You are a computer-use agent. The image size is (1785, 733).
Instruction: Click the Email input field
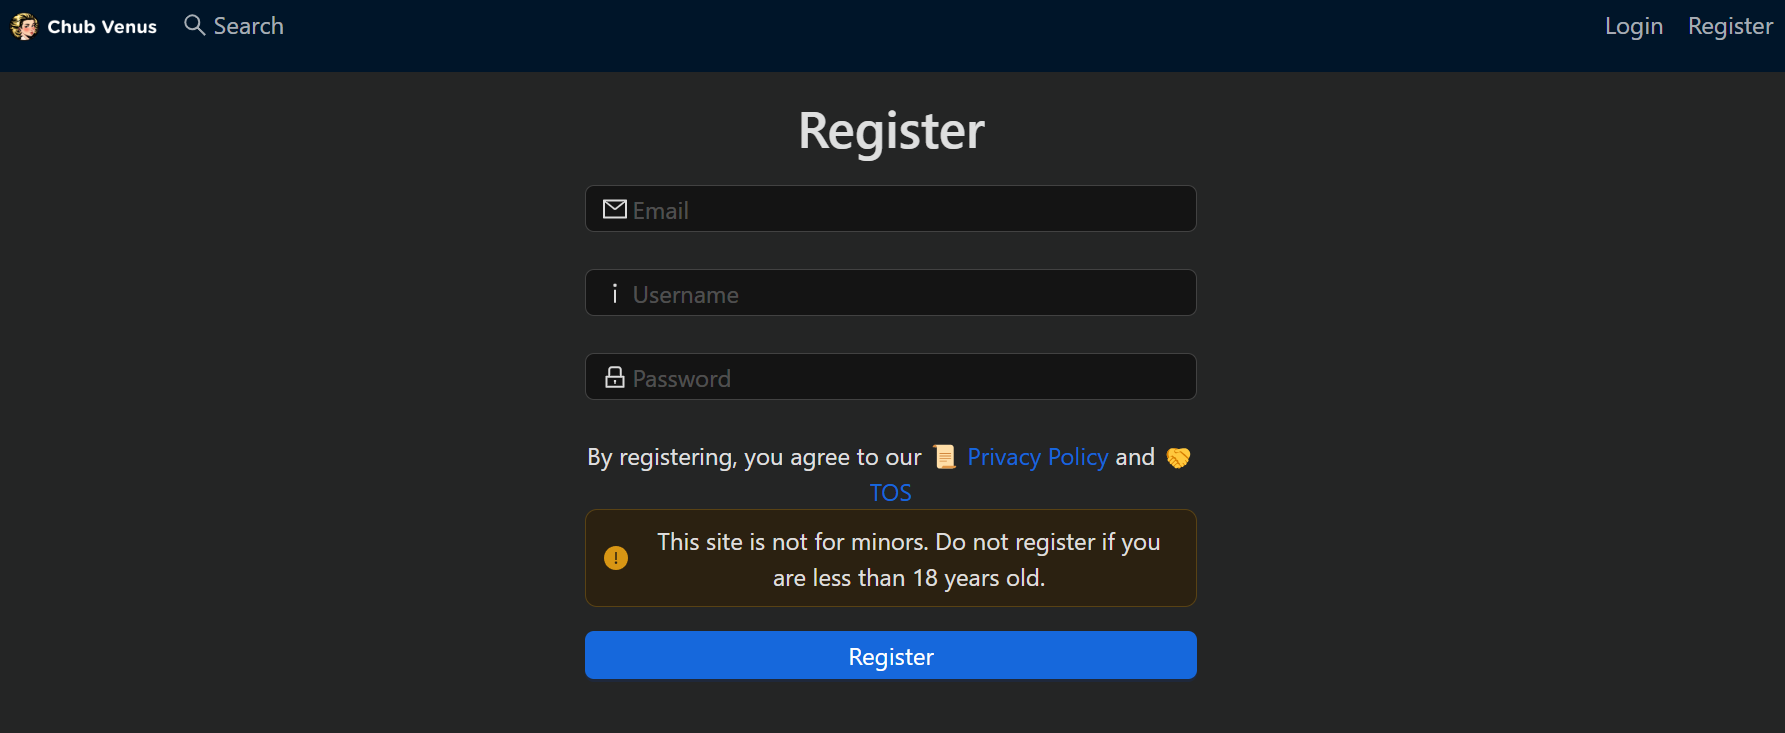coord(890,209)
